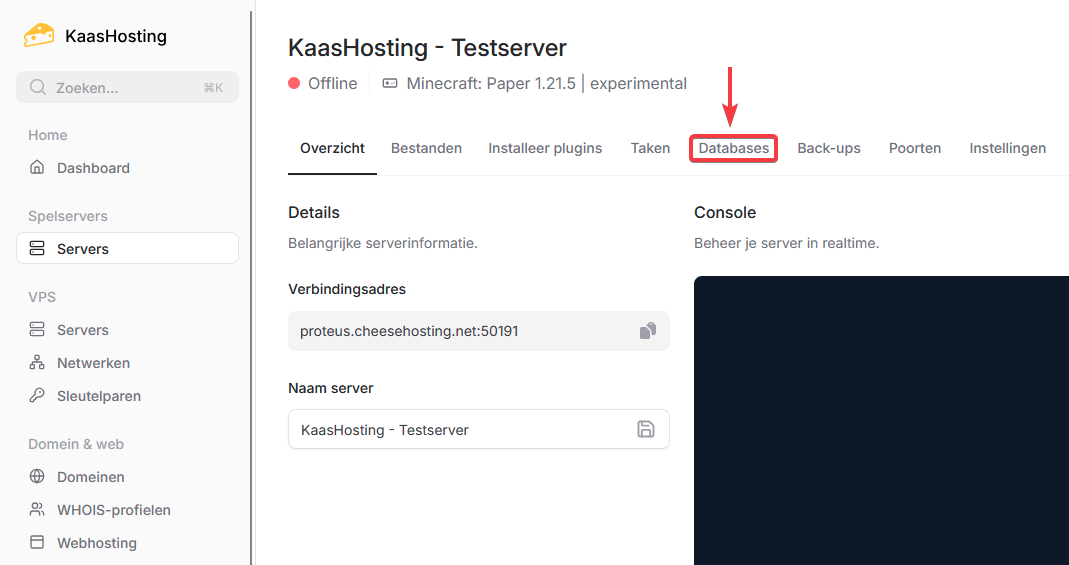Screen dimensions: 1069x565
Task: Open Servers under VPS
Action: (x=127, y=330)
